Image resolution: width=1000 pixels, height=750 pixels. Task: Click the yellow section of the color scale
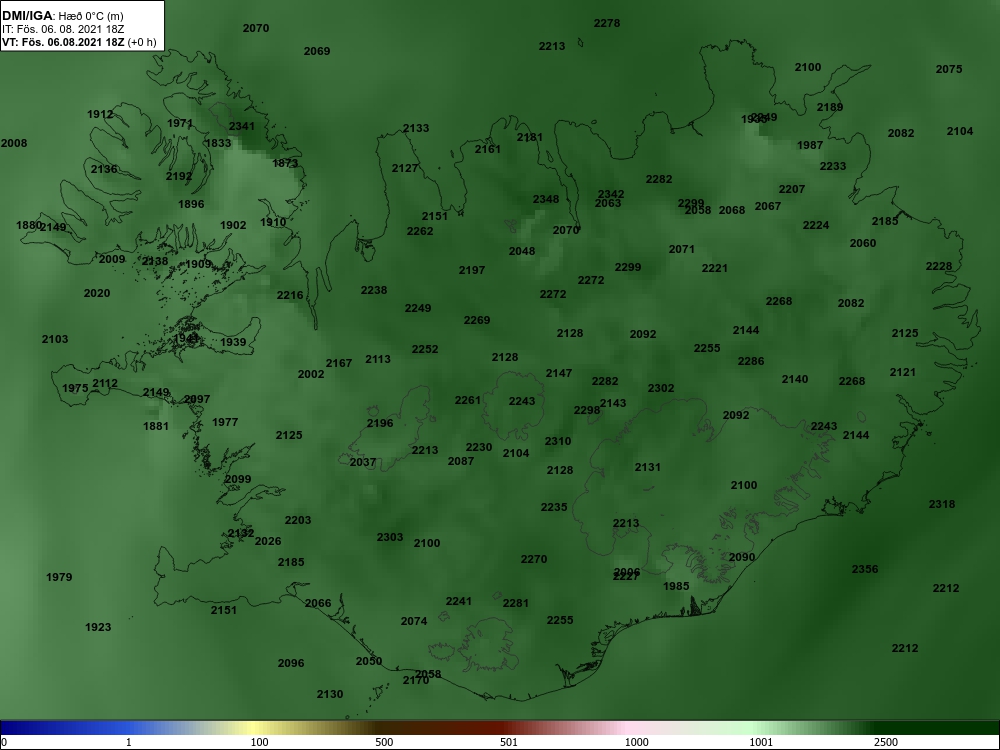click(x=255, y=728)
